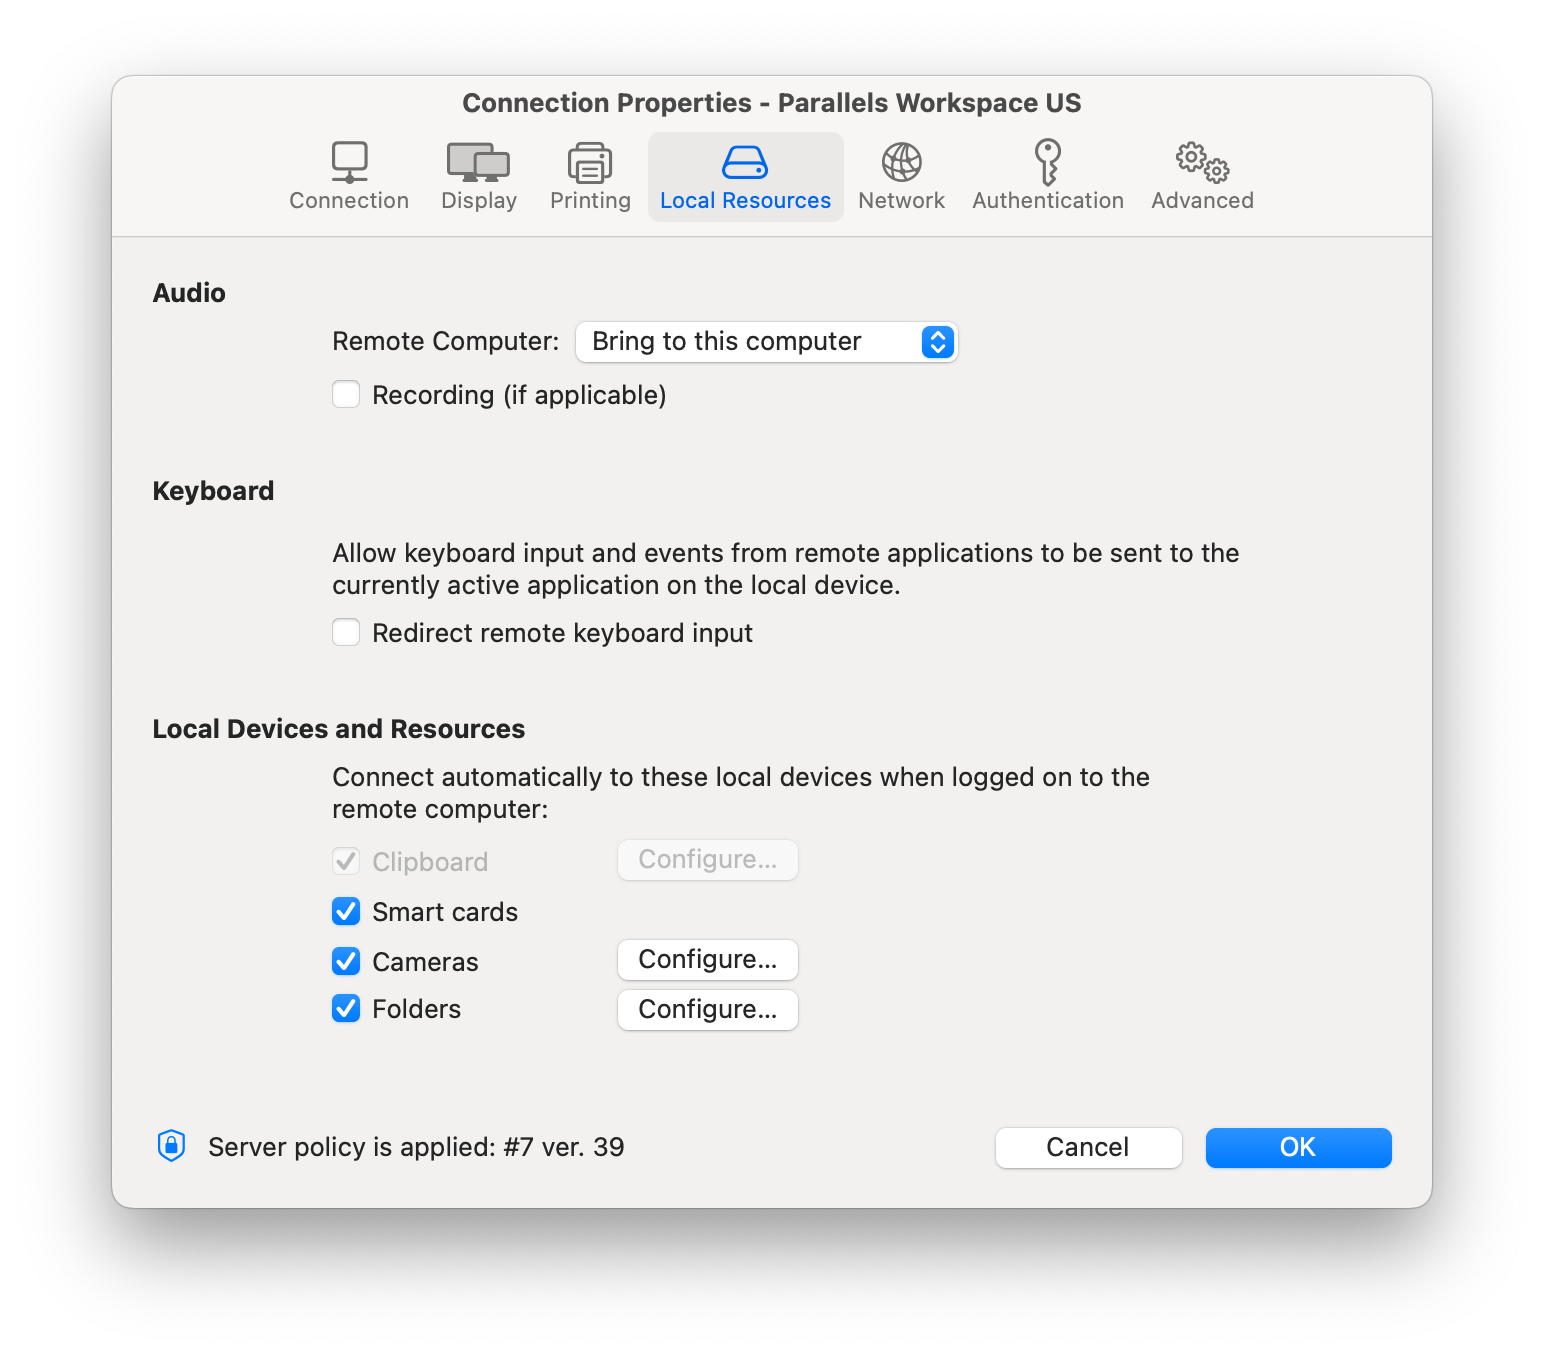Viewport: 1544px width, 1356px height.
Task: Cancel the connection properties dialog
Action: [x=1089, y=1148]
